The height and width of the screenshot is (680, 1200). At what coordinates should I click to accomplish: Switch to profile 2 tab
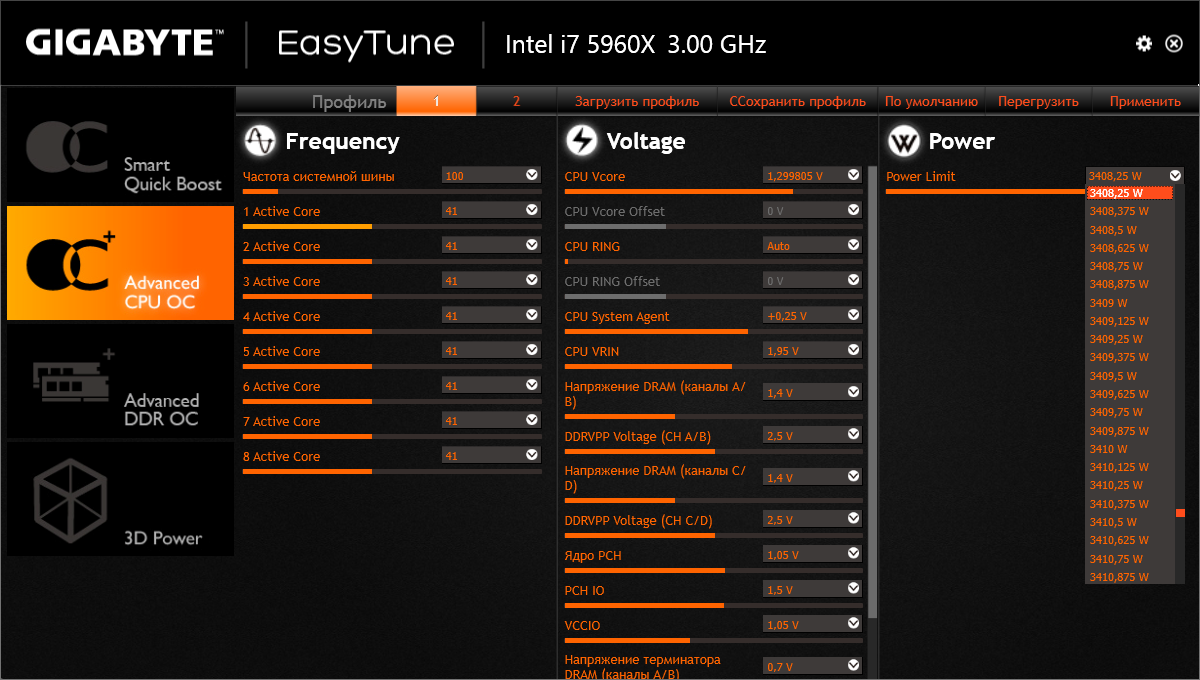coord(516,101)
